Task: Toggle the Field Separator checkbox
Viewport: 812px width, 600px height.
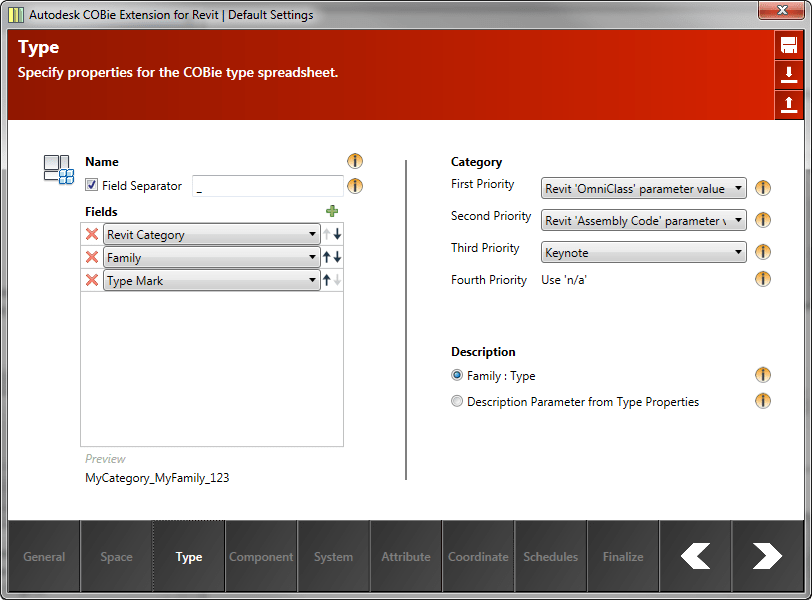Action: point(92,186)
